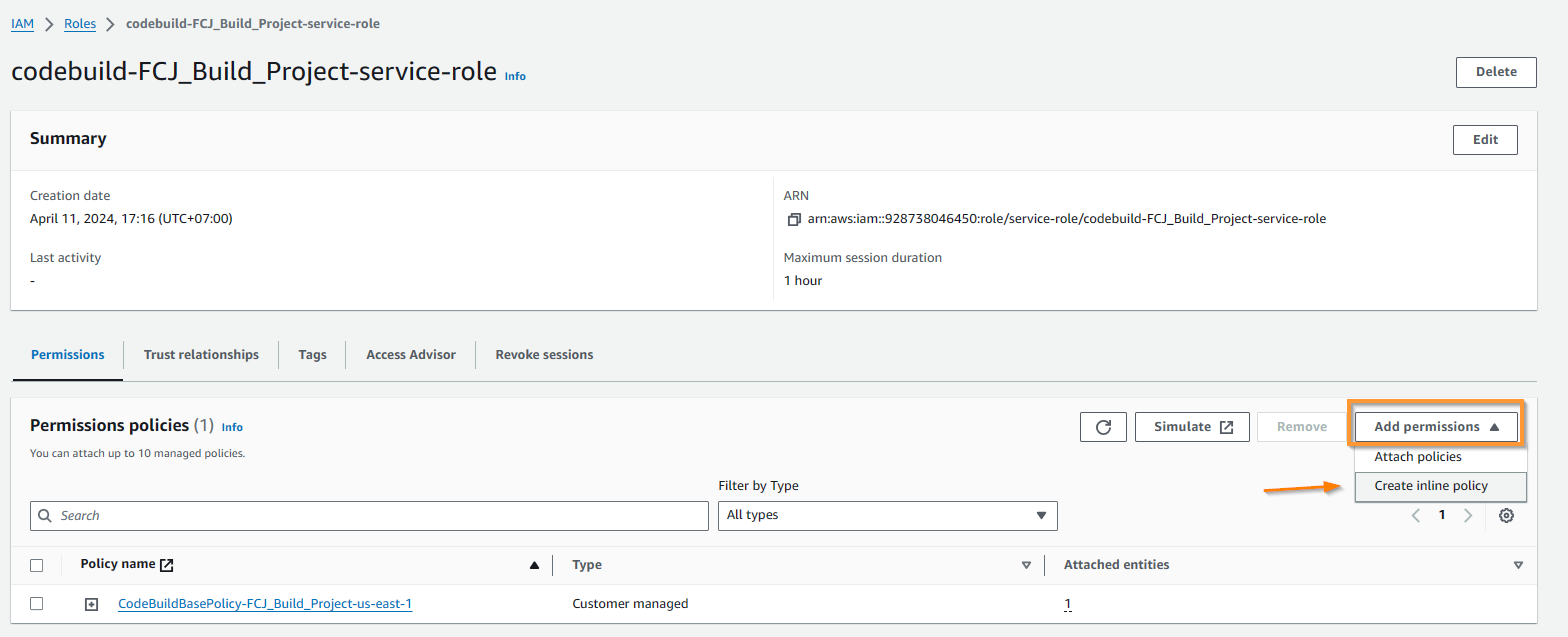Switch to the Trust relationships tab
The width and height of the screenshot is (1568, 637).
201,355
